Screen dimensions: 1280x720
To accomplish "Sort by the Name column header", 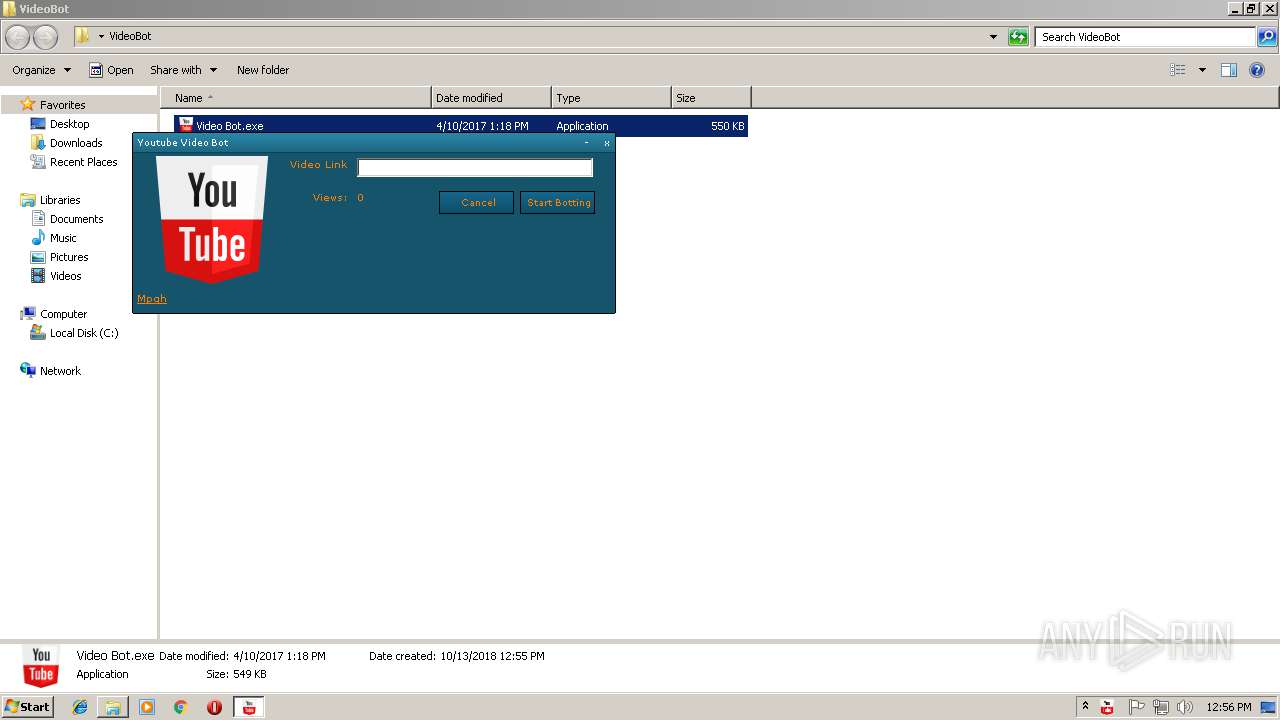I will pyautogui.click(x=297, y=98).
